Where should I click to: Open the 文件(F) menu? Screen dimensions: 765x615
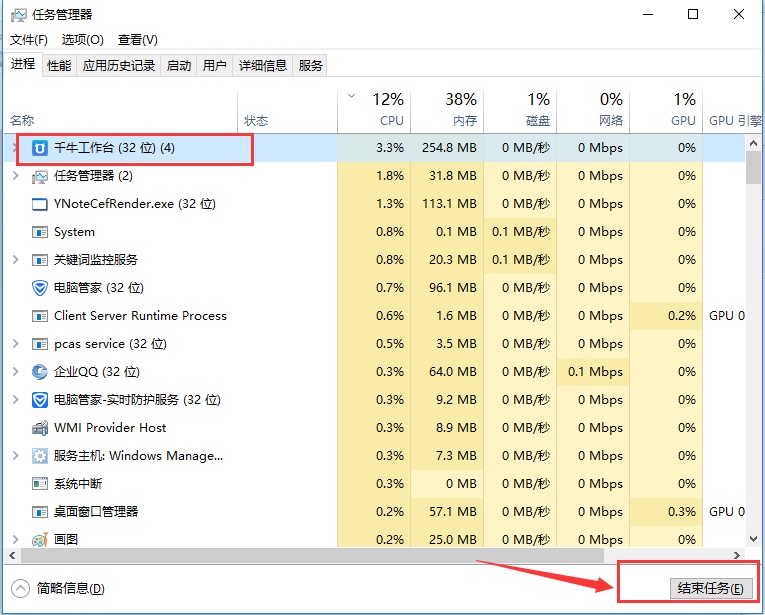tap(29, 40)
